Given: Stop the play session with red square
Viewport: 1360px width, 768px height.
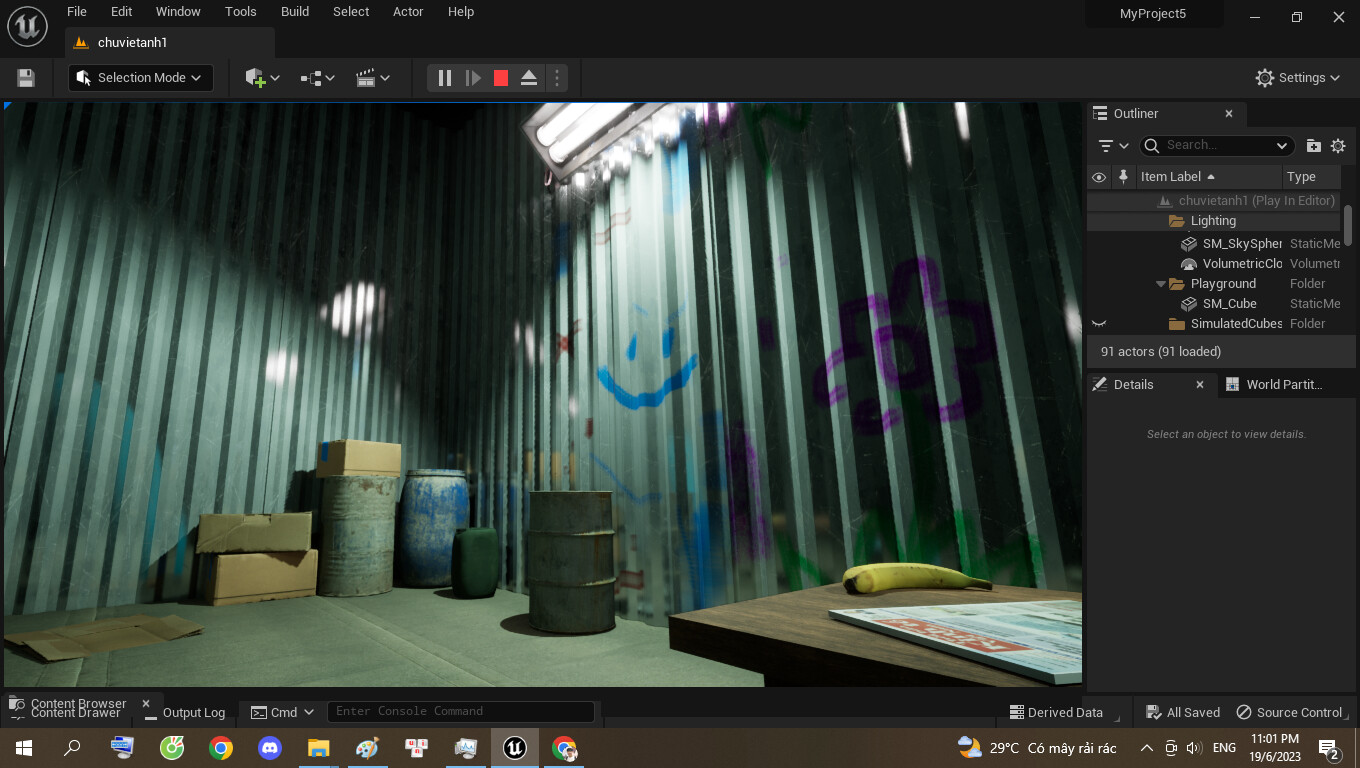Looking at the screenshot, I should pos(501,78).
